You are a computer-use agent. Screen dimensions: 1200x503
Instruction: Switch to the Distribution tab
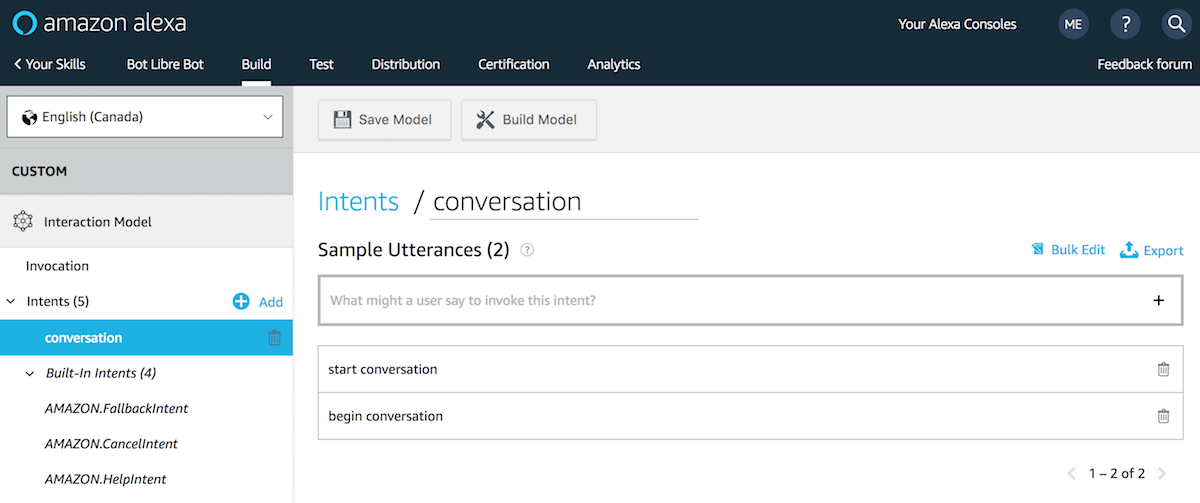[x=406, y=64]
